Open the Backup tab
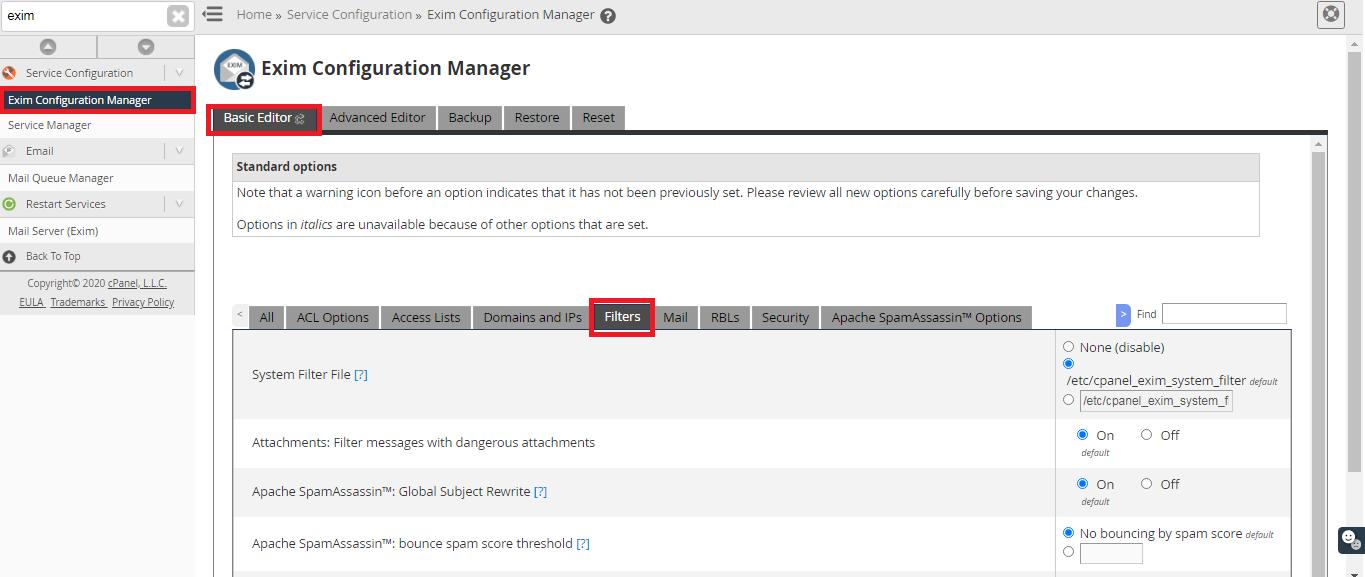Viewport: 1365px width, 577px height. pos(470,118)
